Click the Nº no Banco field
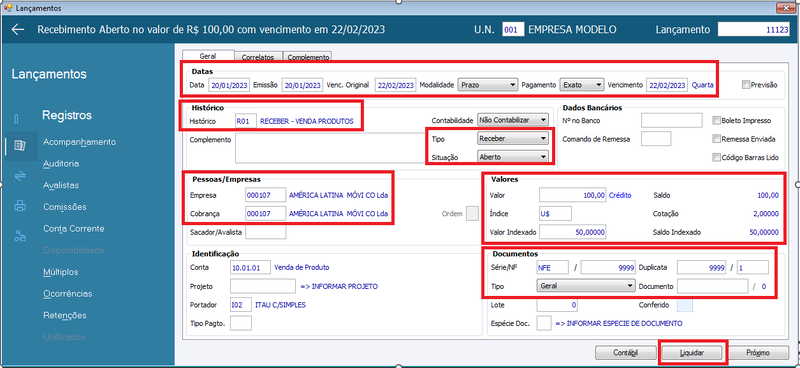This screenshot has height=368, width=800. [672, 120]
